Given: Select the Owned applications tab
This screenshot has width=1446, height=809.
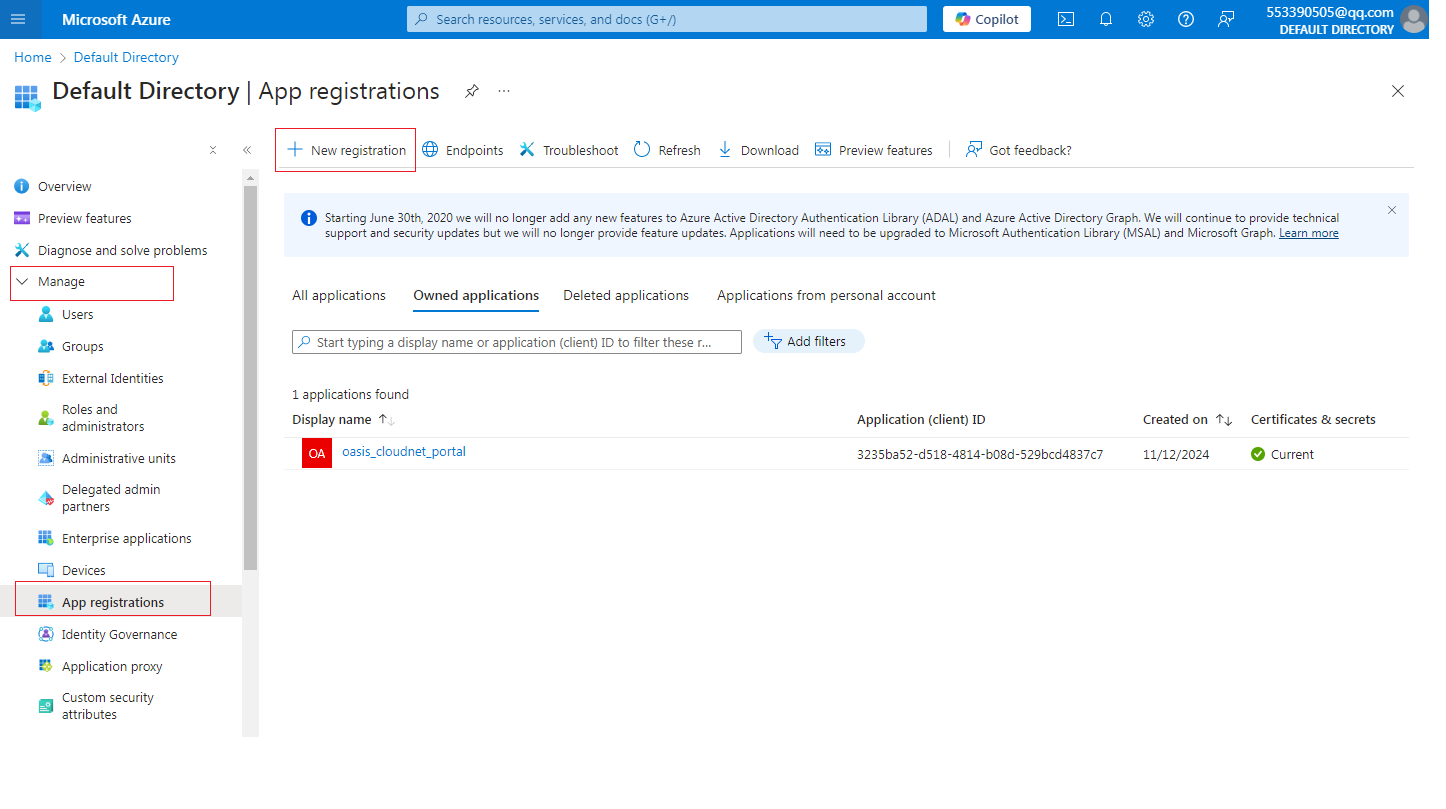Looking at the screenshot, I should 476,295.
